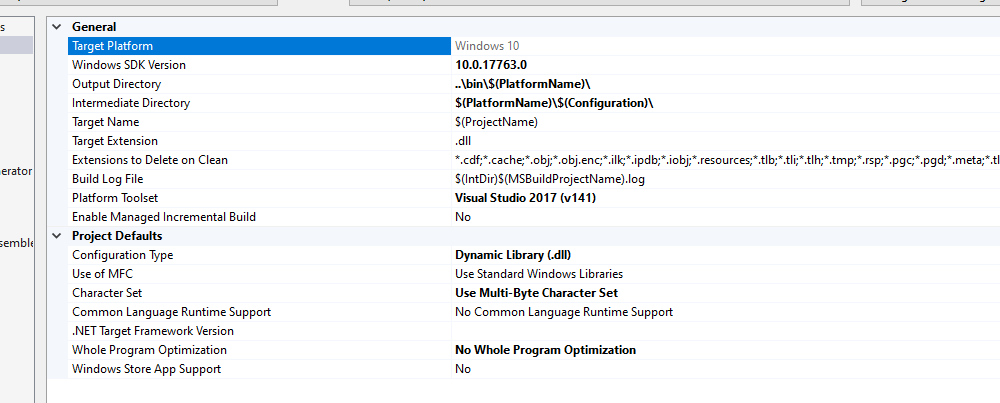Open the Character Set value dropdown

click(x=536, y=293)
